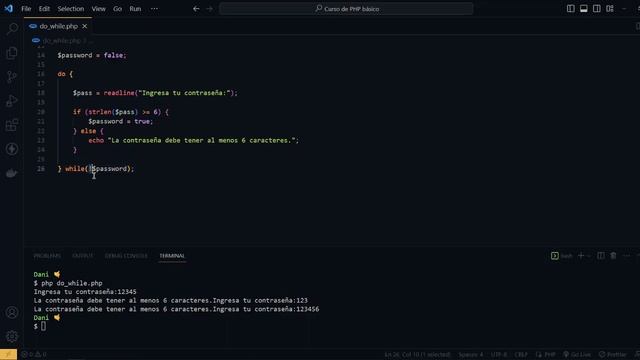Open the Run and Debug view
The image size is (640, 360).
[12, 101]
